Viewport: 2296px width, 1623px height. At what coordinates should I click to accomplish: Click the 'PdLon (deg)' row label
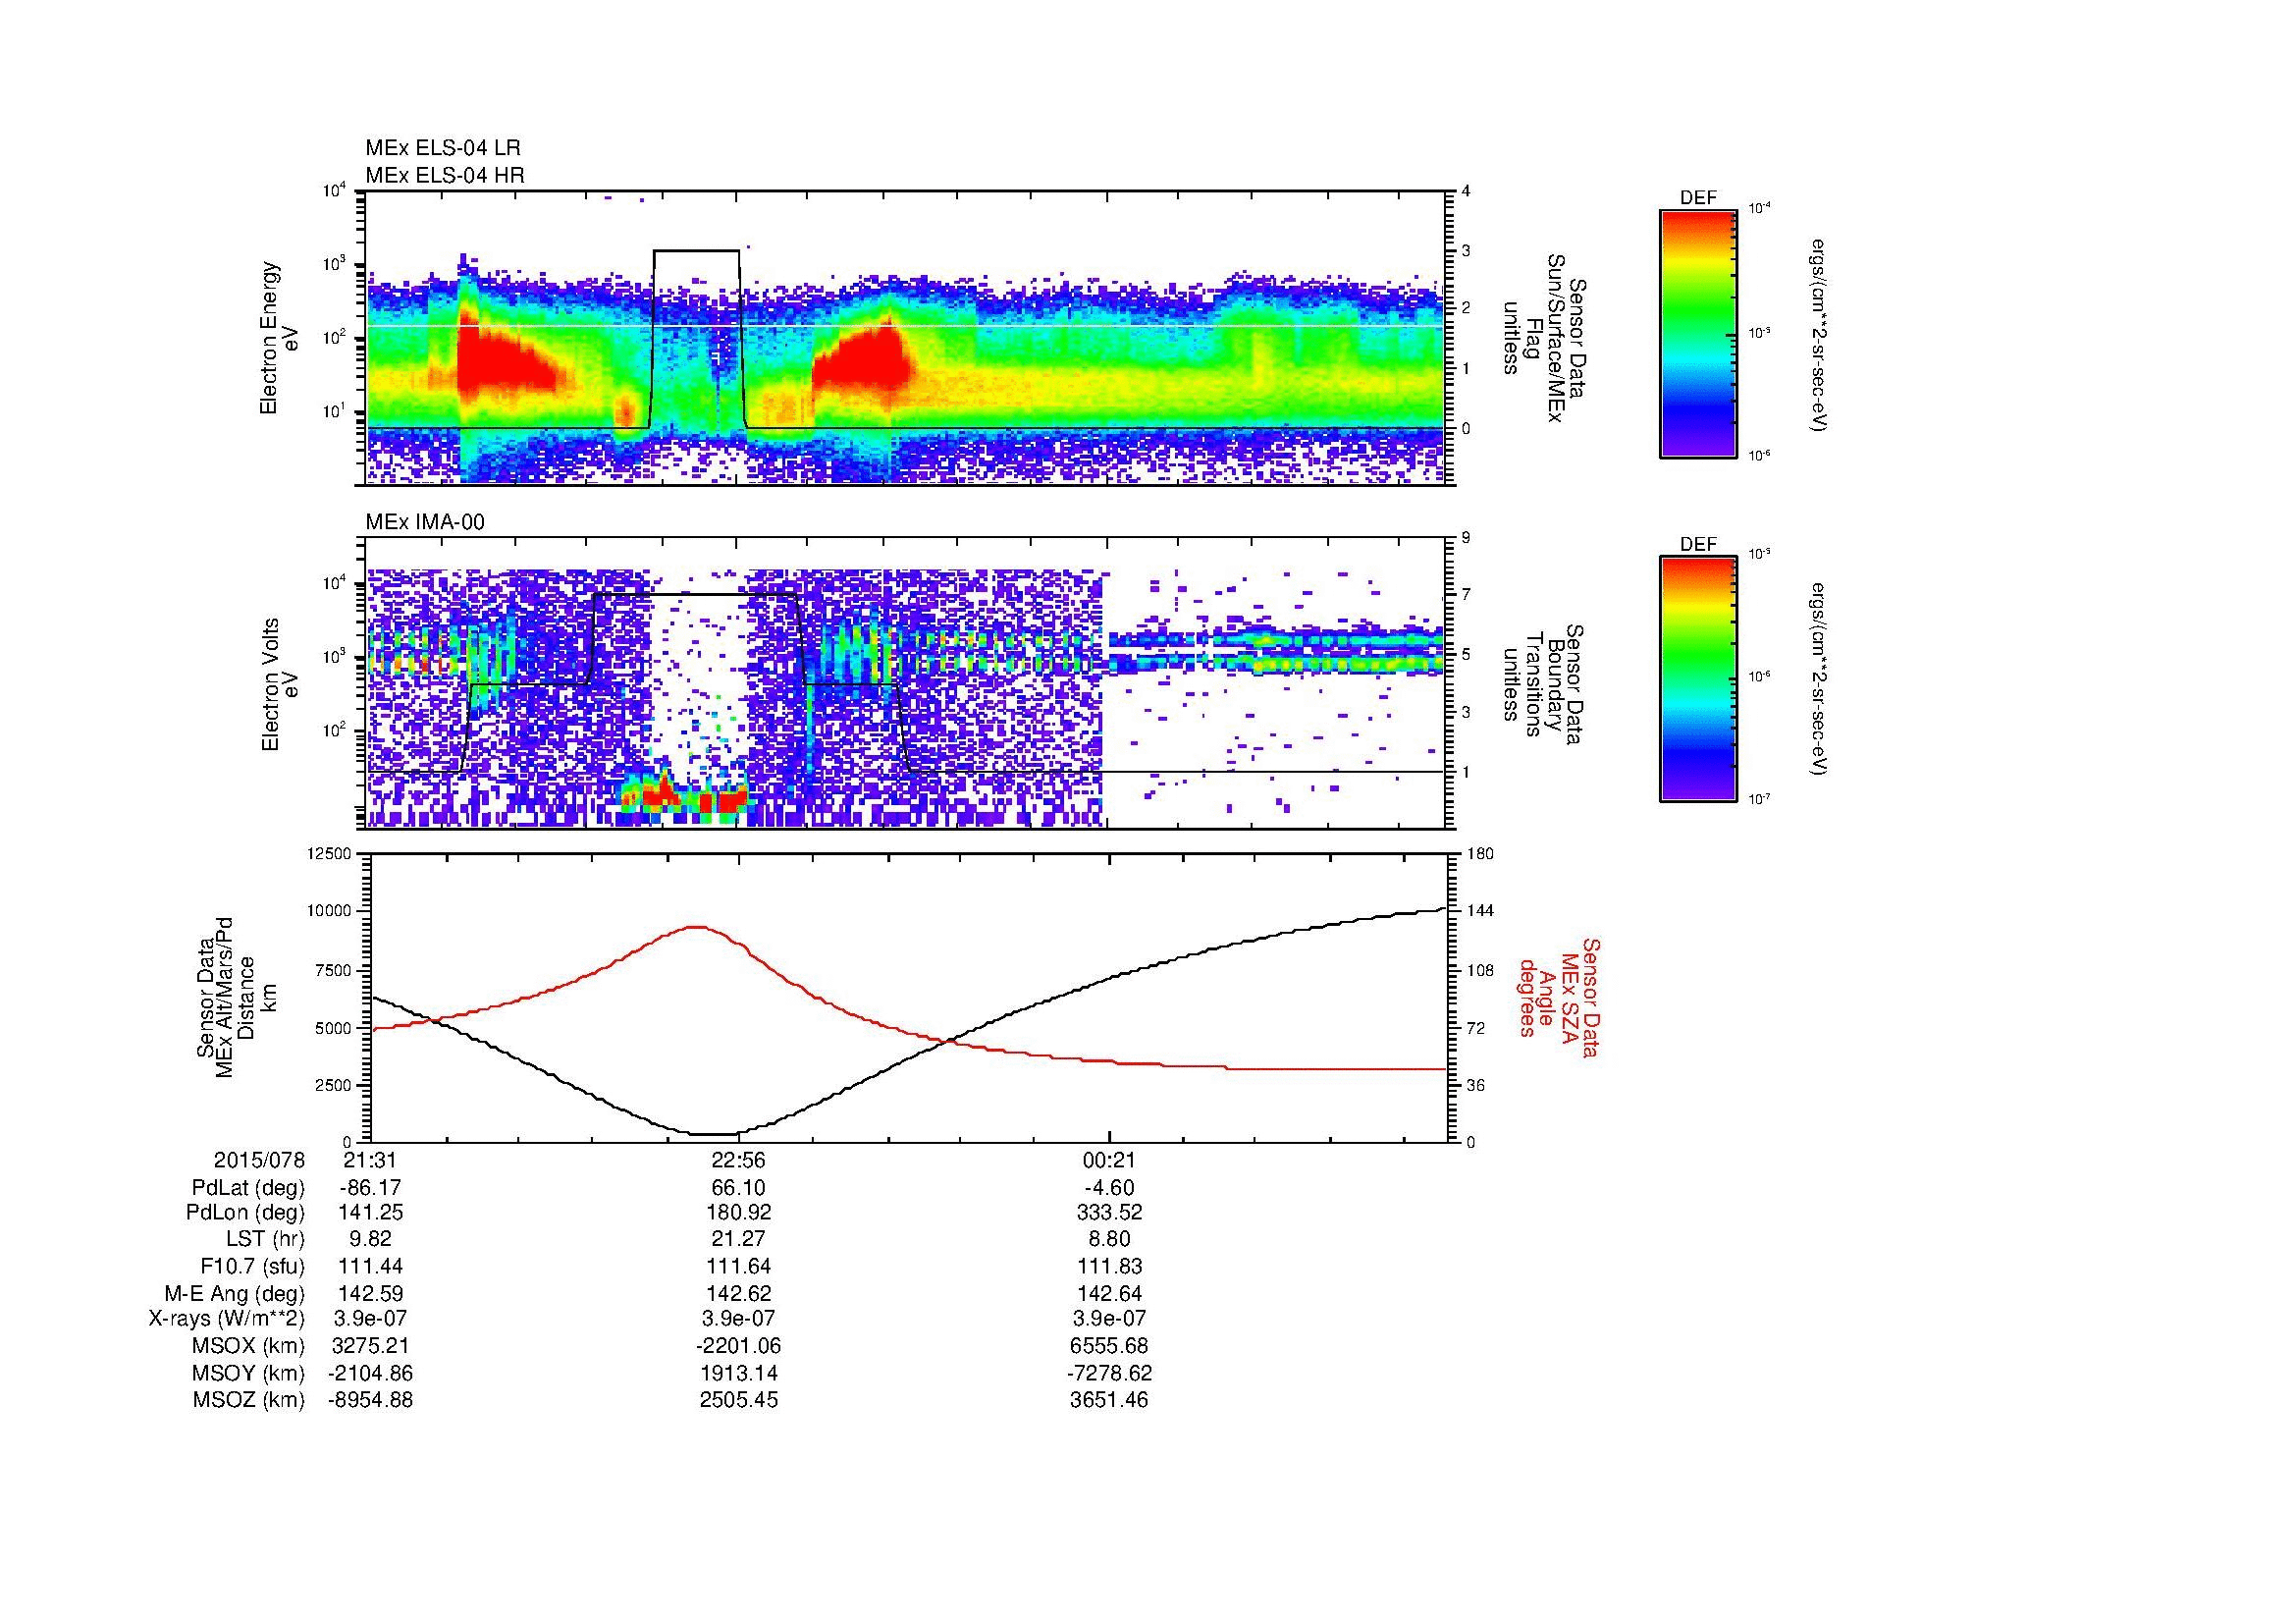pyautogui.click(x=248, y=1213)
